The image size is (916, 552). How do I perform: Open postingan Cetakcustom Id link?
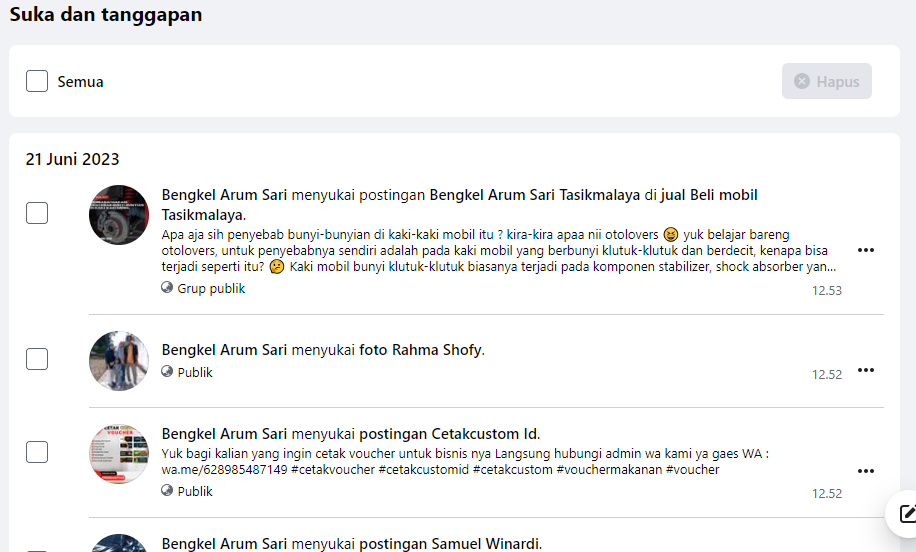coord(449,434)
